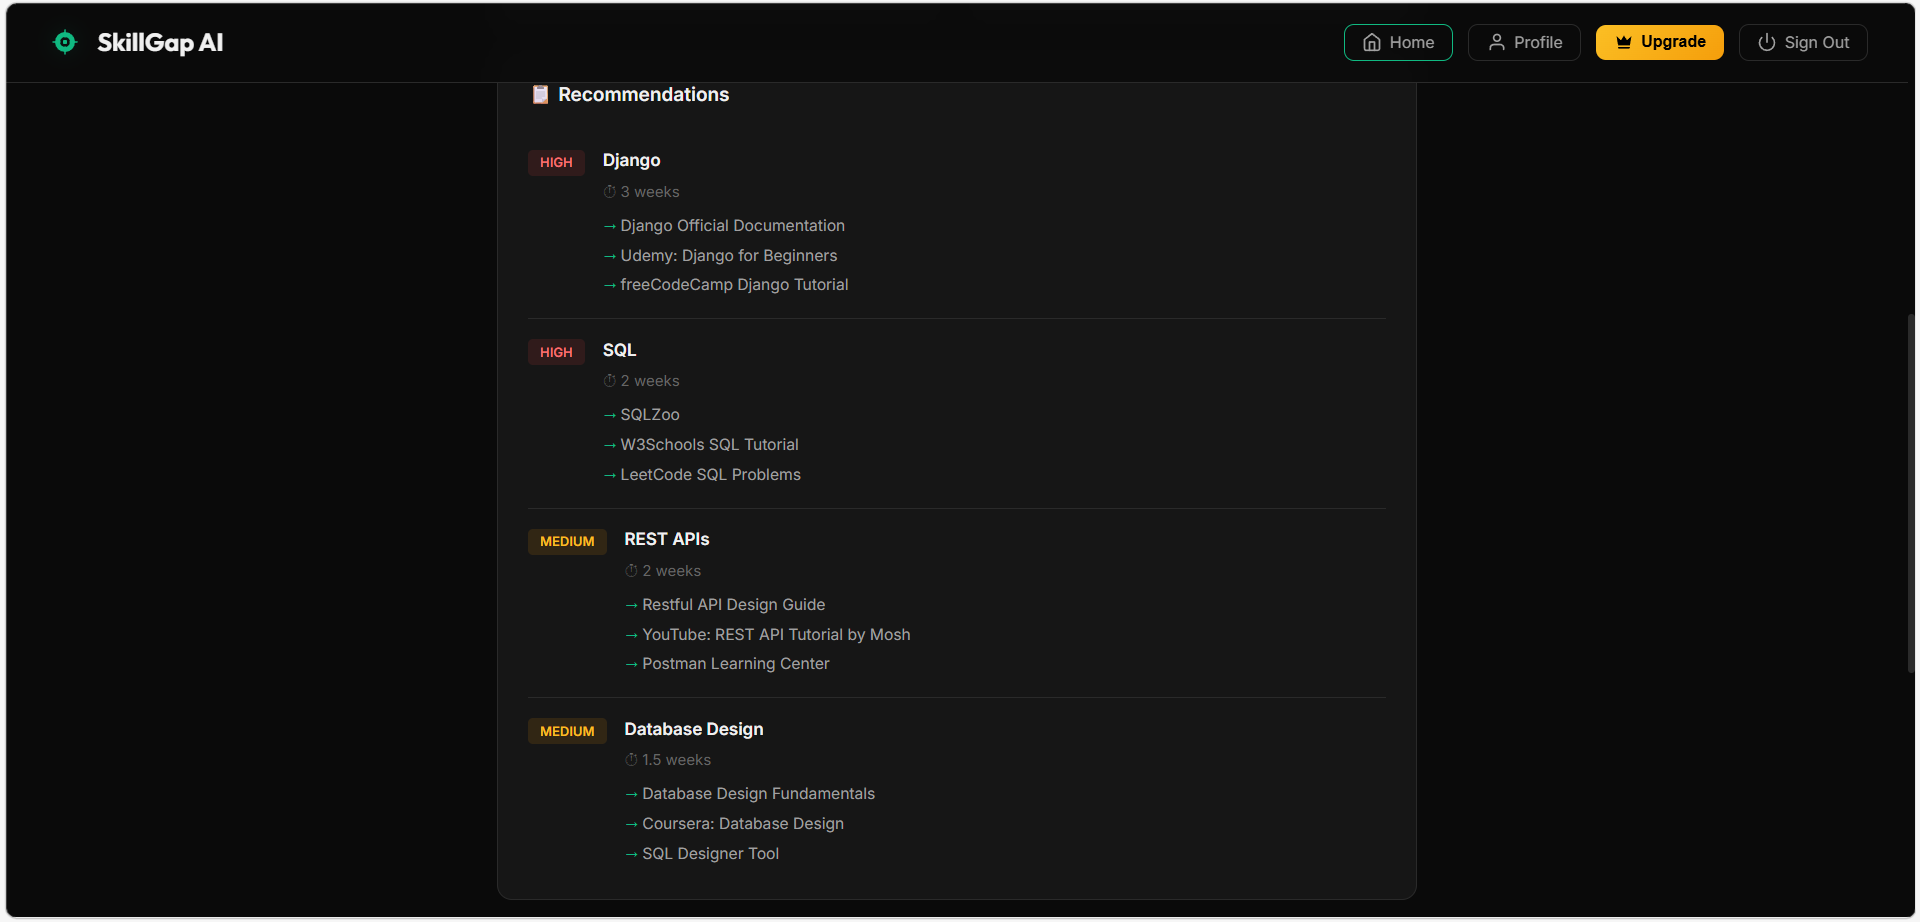The width and height of the screenshot is (1920, 922).
Task: Click the Upgrade button
Action: point(1660,42)
